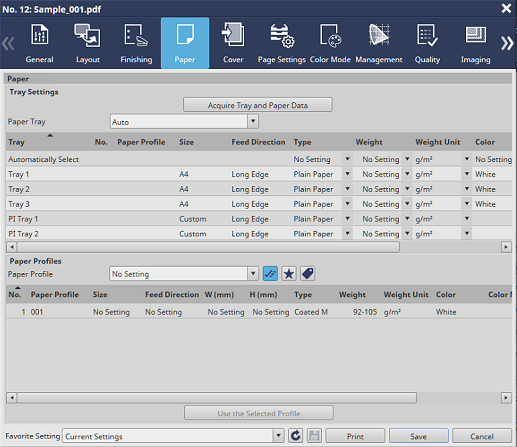Click the star favorite profiles filter icon

(289, 274)
